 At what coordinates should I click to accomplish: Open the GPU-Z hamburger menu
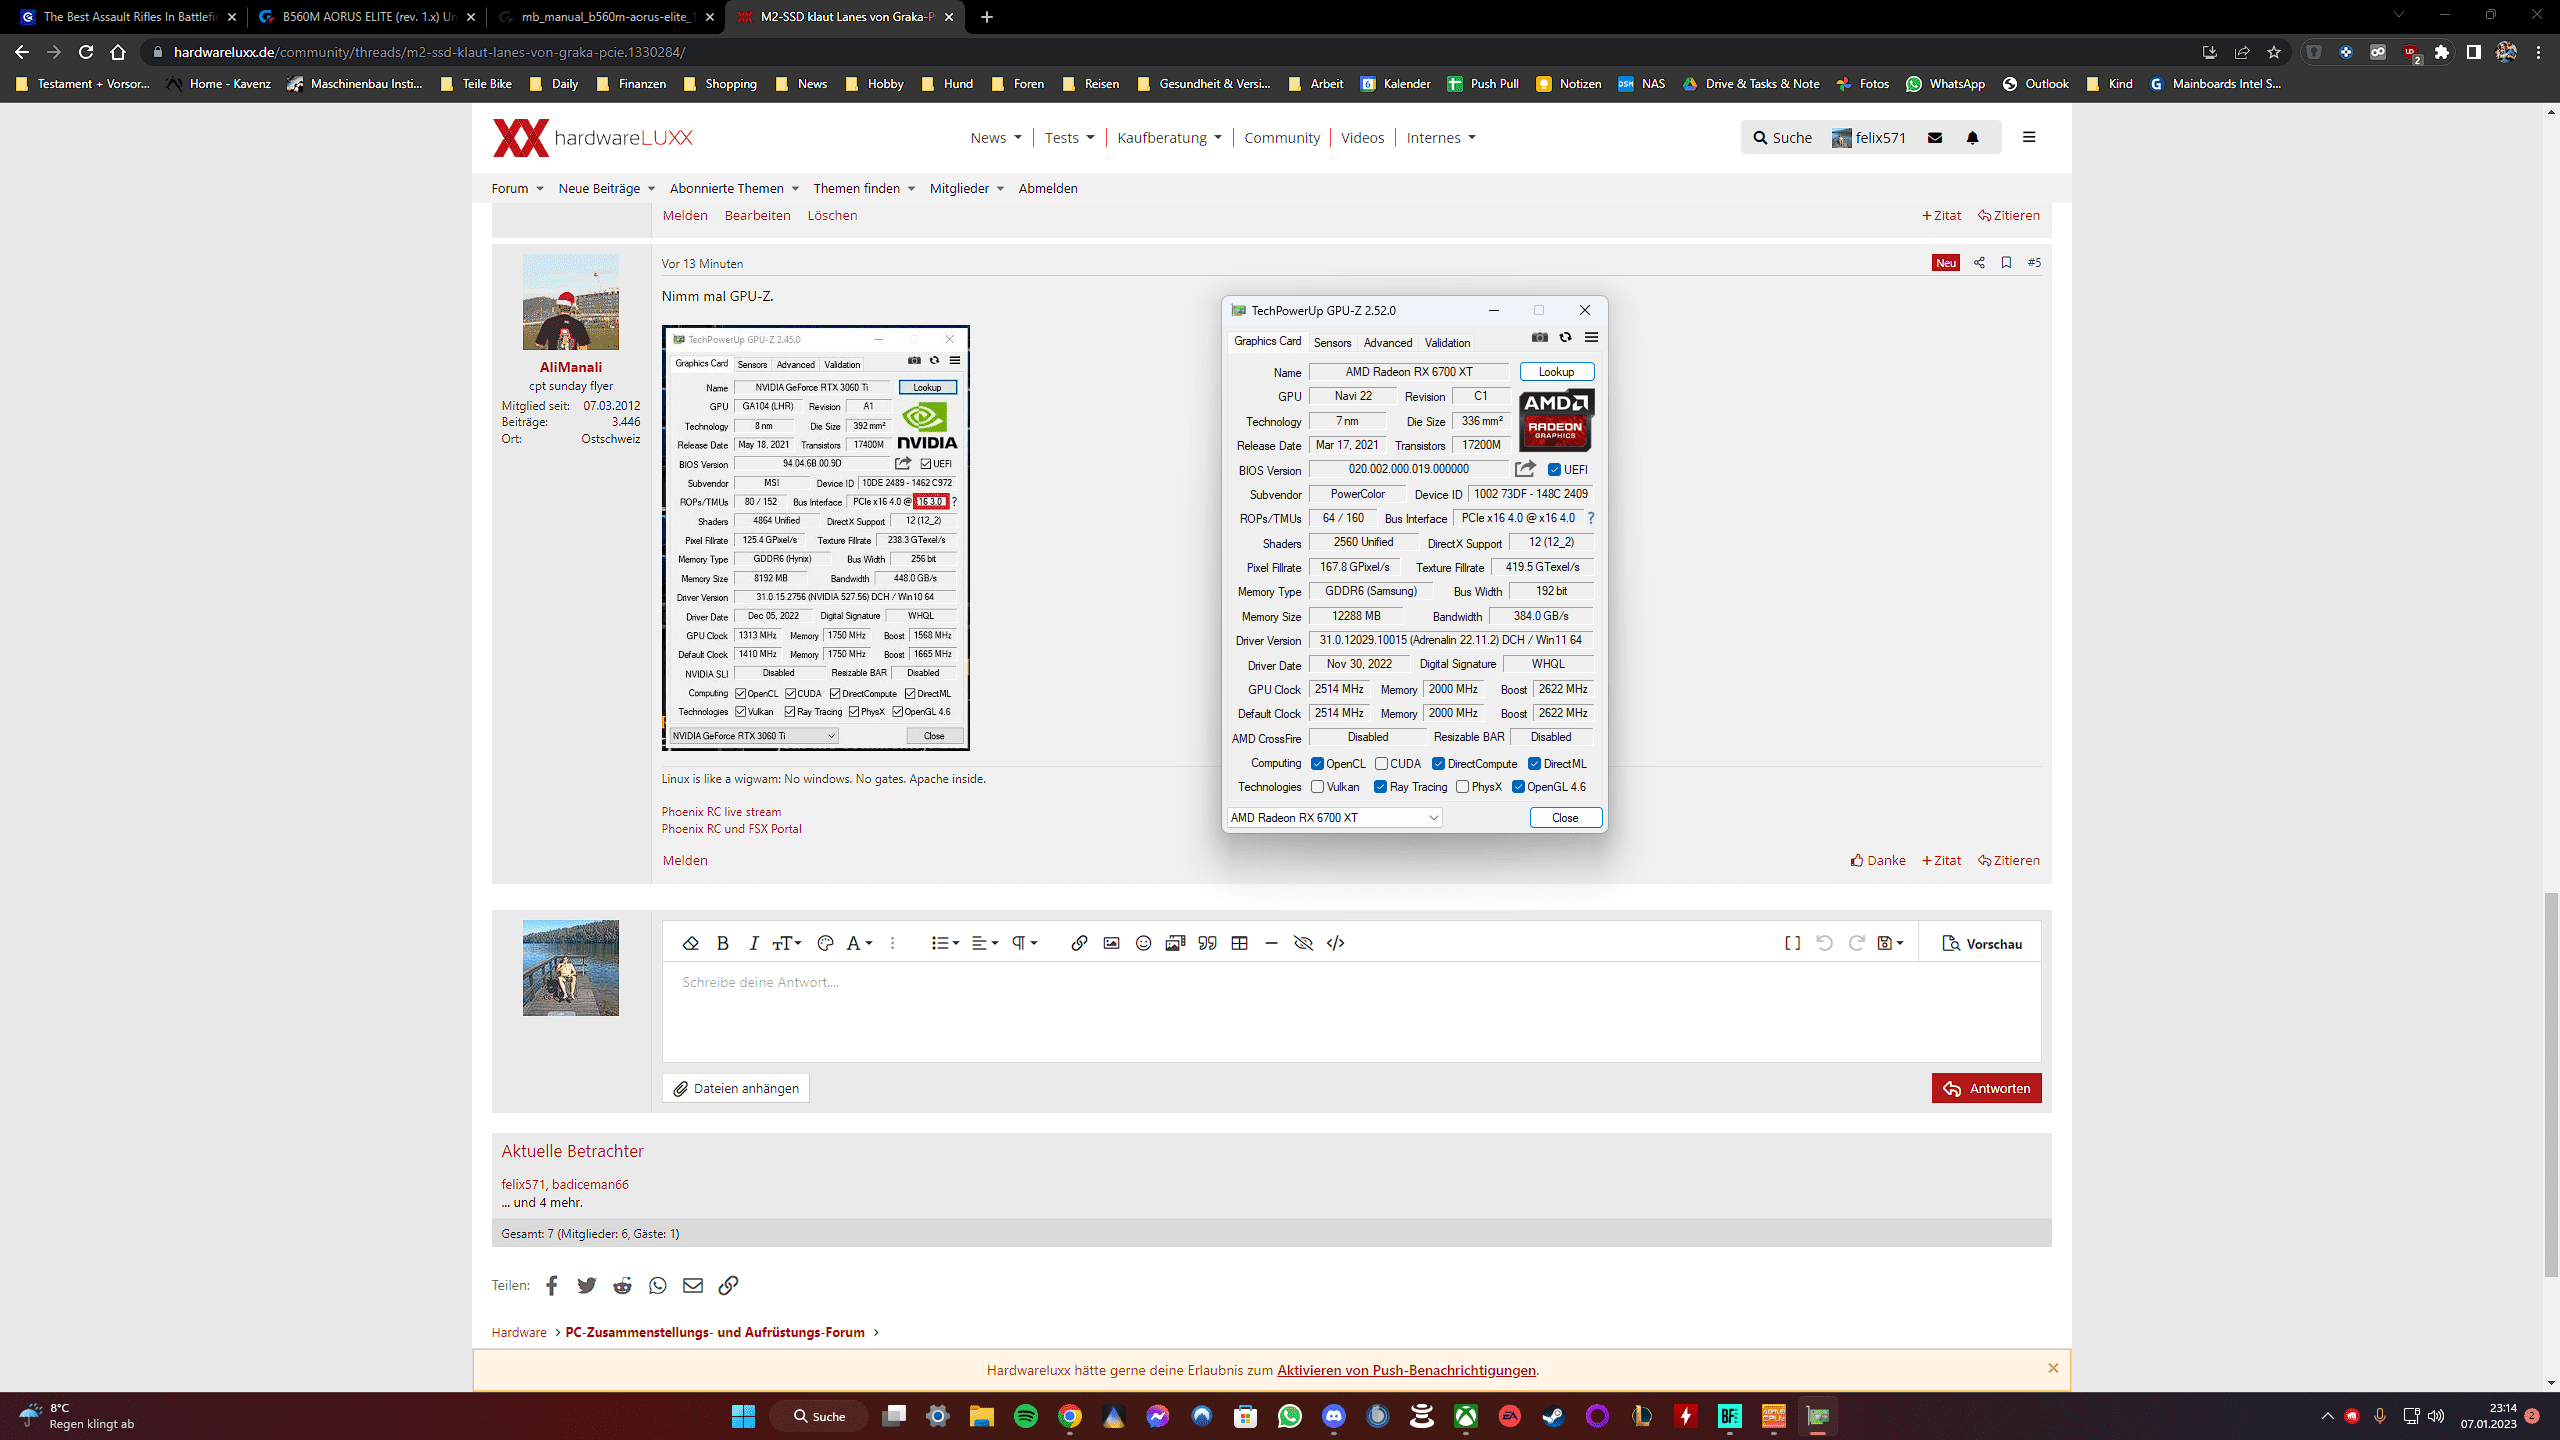1591,338
